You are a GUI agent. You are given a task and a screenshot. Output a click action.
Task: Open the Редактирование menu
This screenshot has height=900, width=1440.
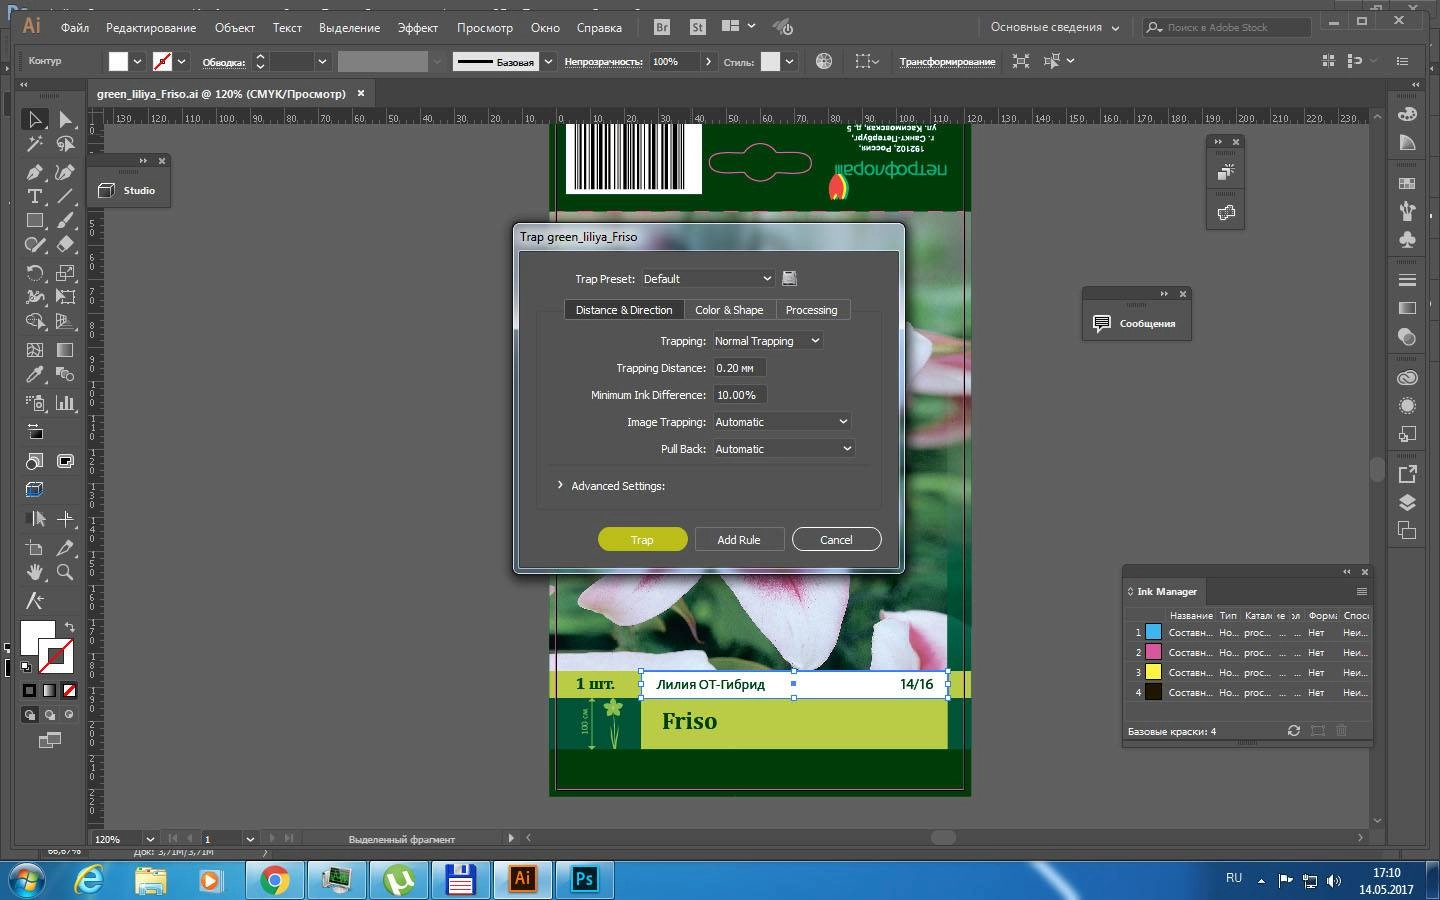tap(151, 27)
